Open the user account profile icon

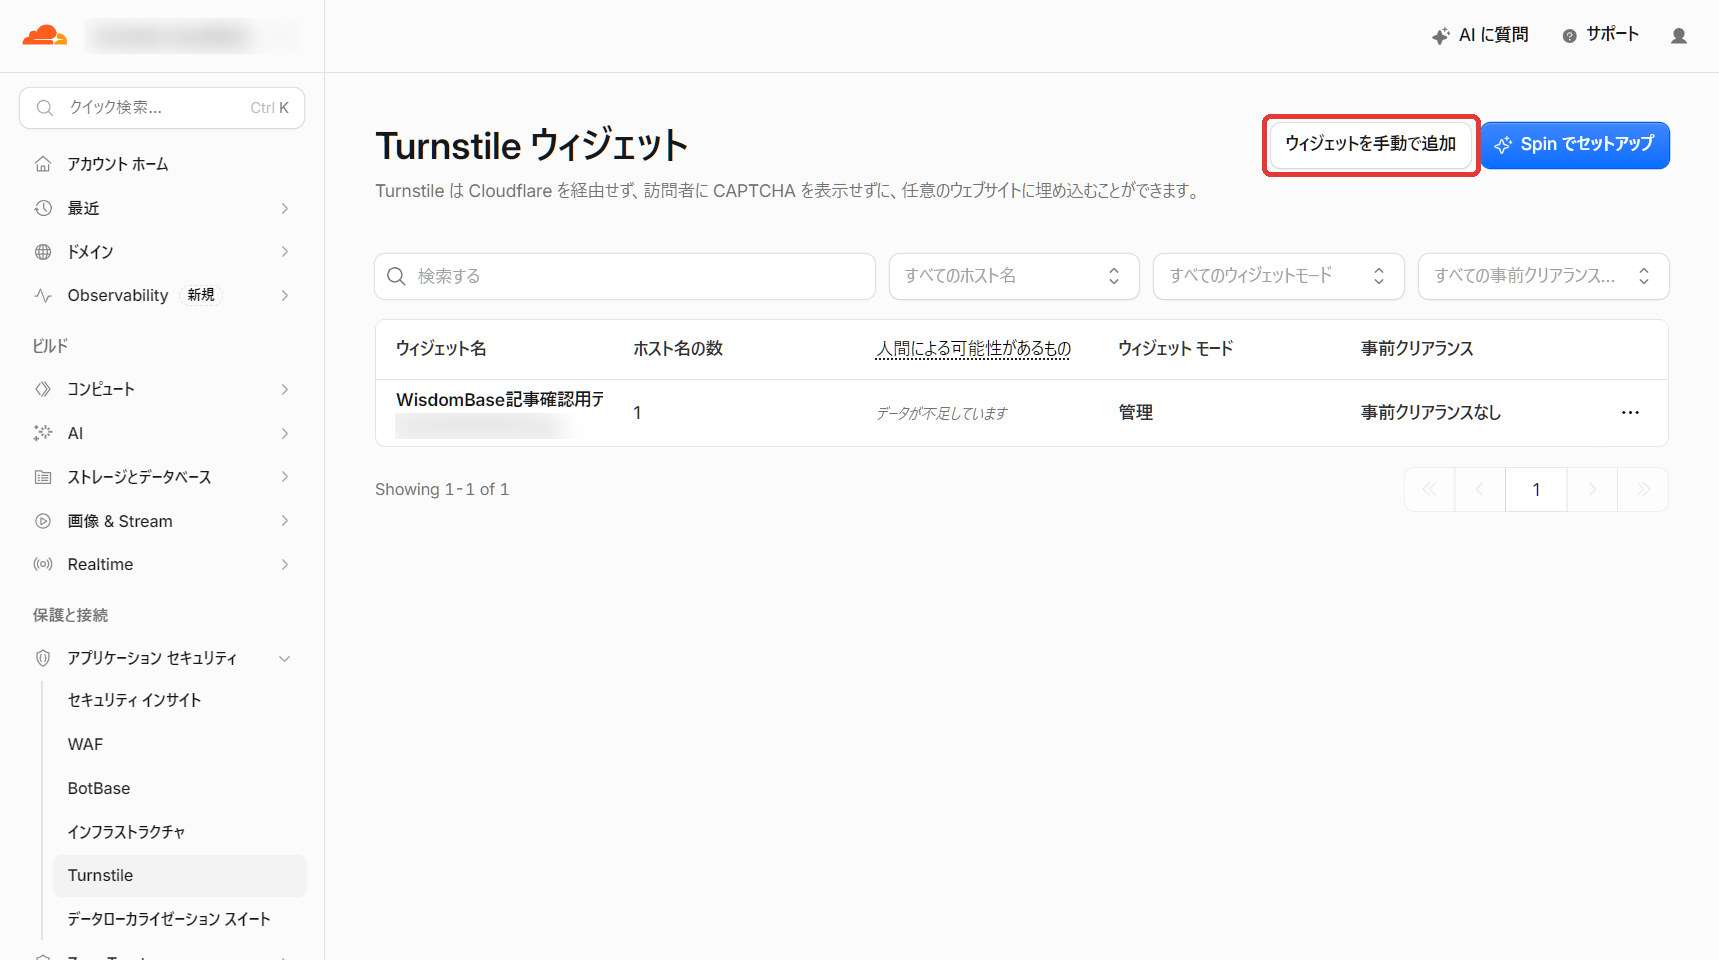tap(1679, 36)
